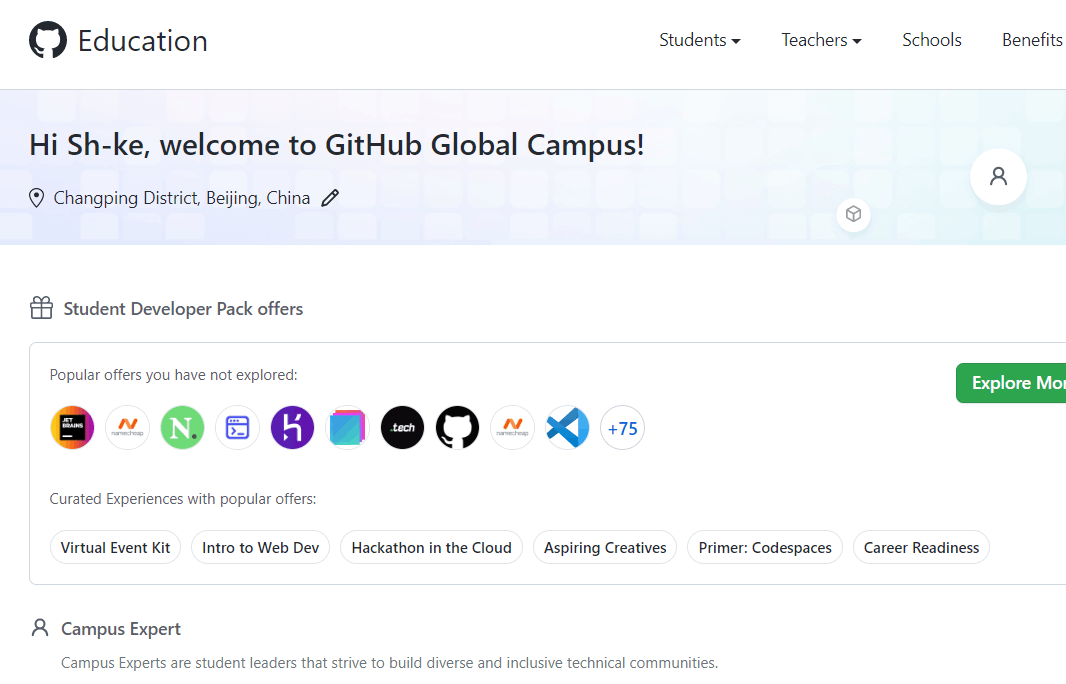Click the Student Developer Pack offers heading
The height and width of the screenshot is (684, 1066).
tap(184, 309)
